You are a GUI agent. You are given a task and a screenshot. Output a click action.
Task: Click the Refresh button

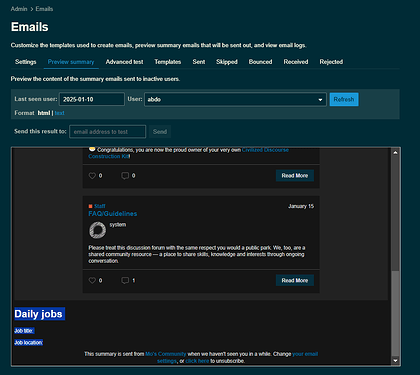pyautogui.click(x=344, y=99)
